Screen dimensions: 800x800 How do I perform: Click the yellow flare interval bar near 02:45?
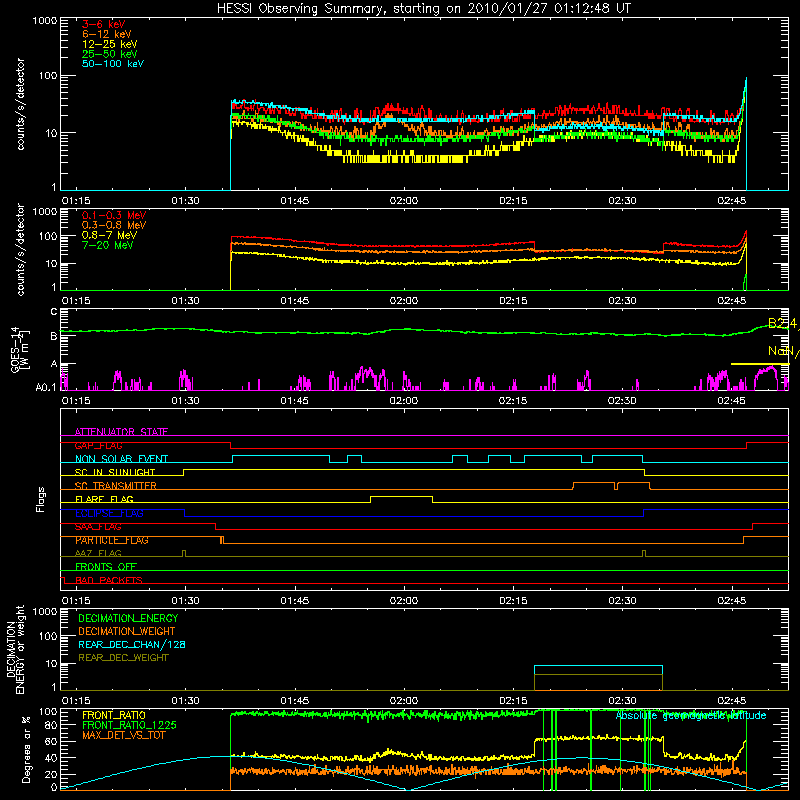click(760, 364)
